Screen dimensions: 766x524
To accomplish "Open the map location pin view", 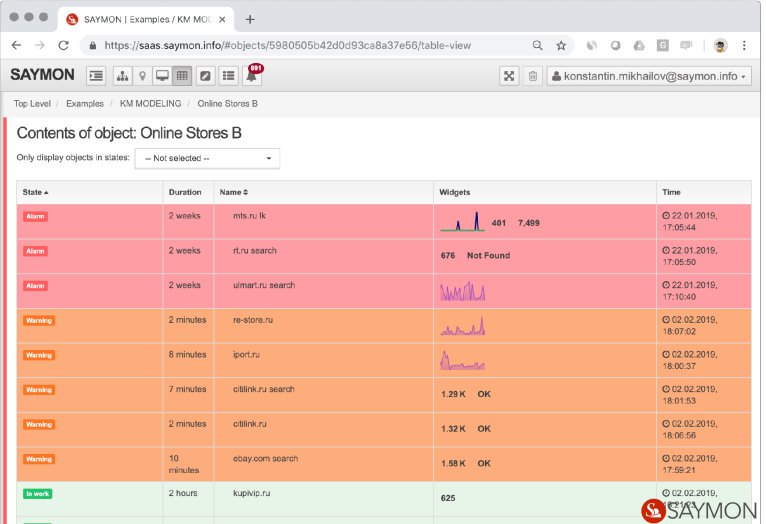I will pos(142,76).
